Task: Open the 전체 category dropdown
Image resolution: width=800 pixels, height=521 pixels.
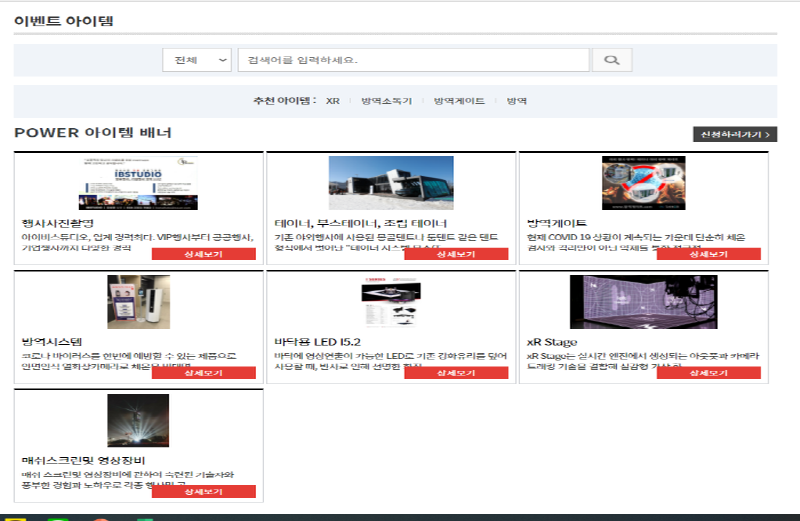Action: (197, 60)
